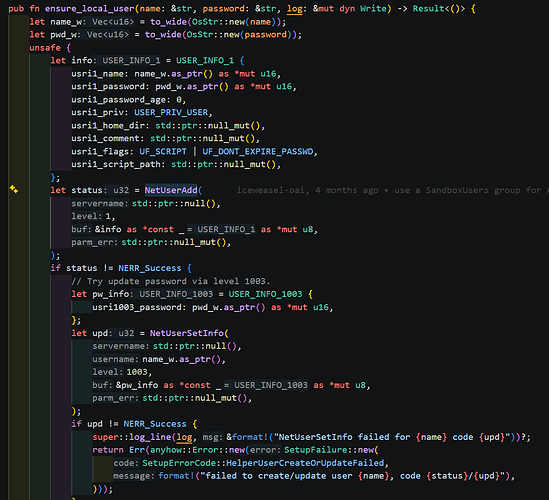Click the usri1_home_dir field
549x500 pixels.
(108, 126)
